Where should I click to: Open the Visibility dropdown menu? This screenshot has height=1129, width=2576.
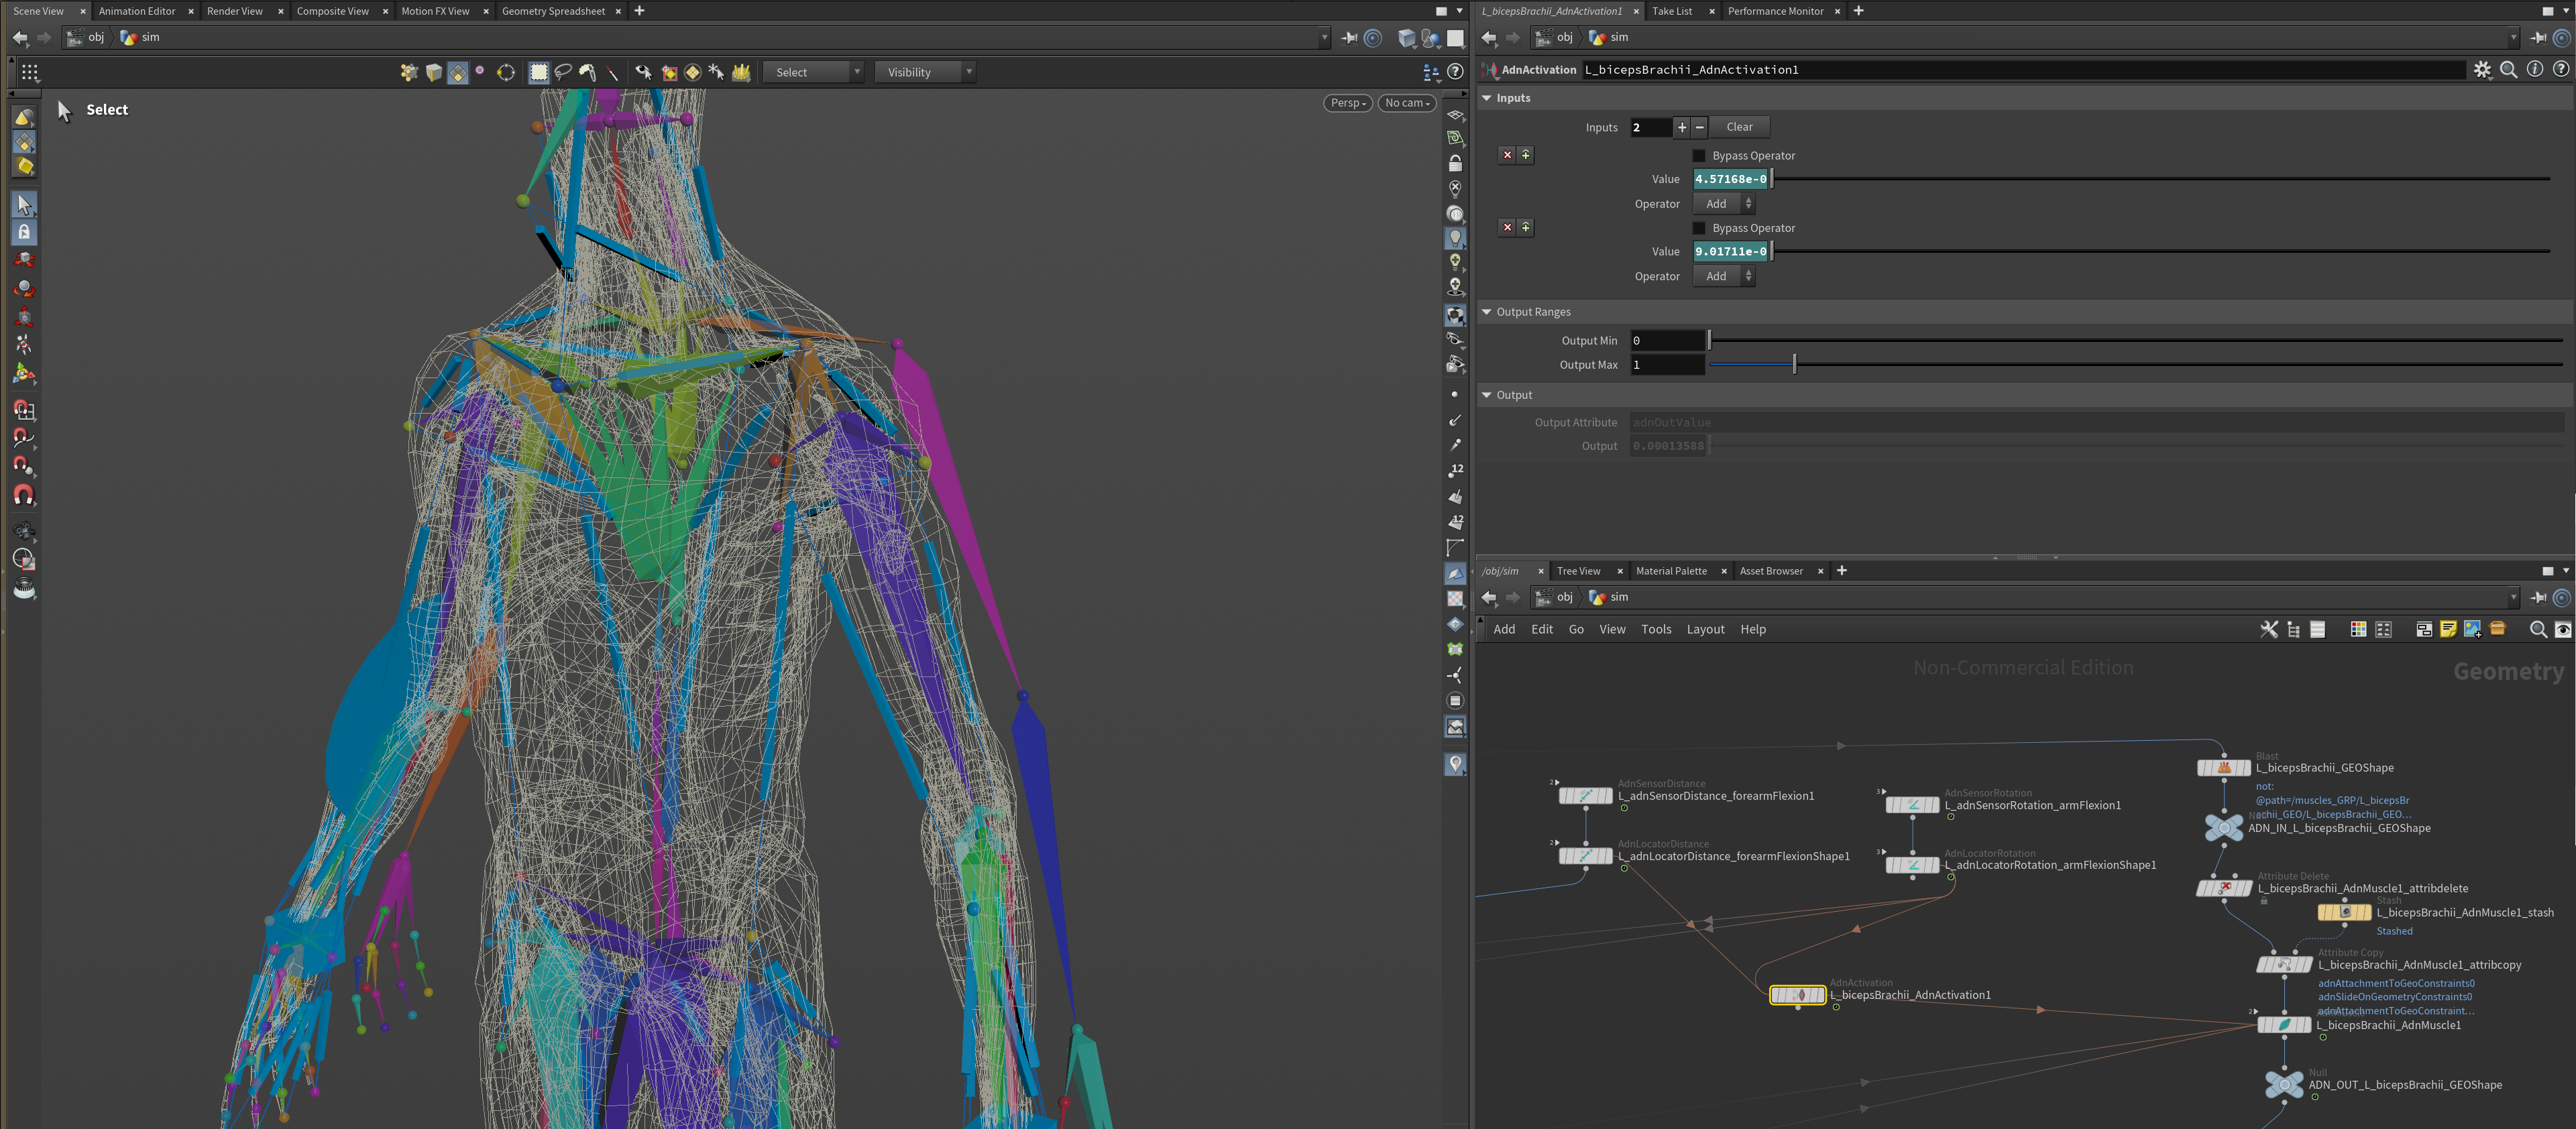pos(924,72)
